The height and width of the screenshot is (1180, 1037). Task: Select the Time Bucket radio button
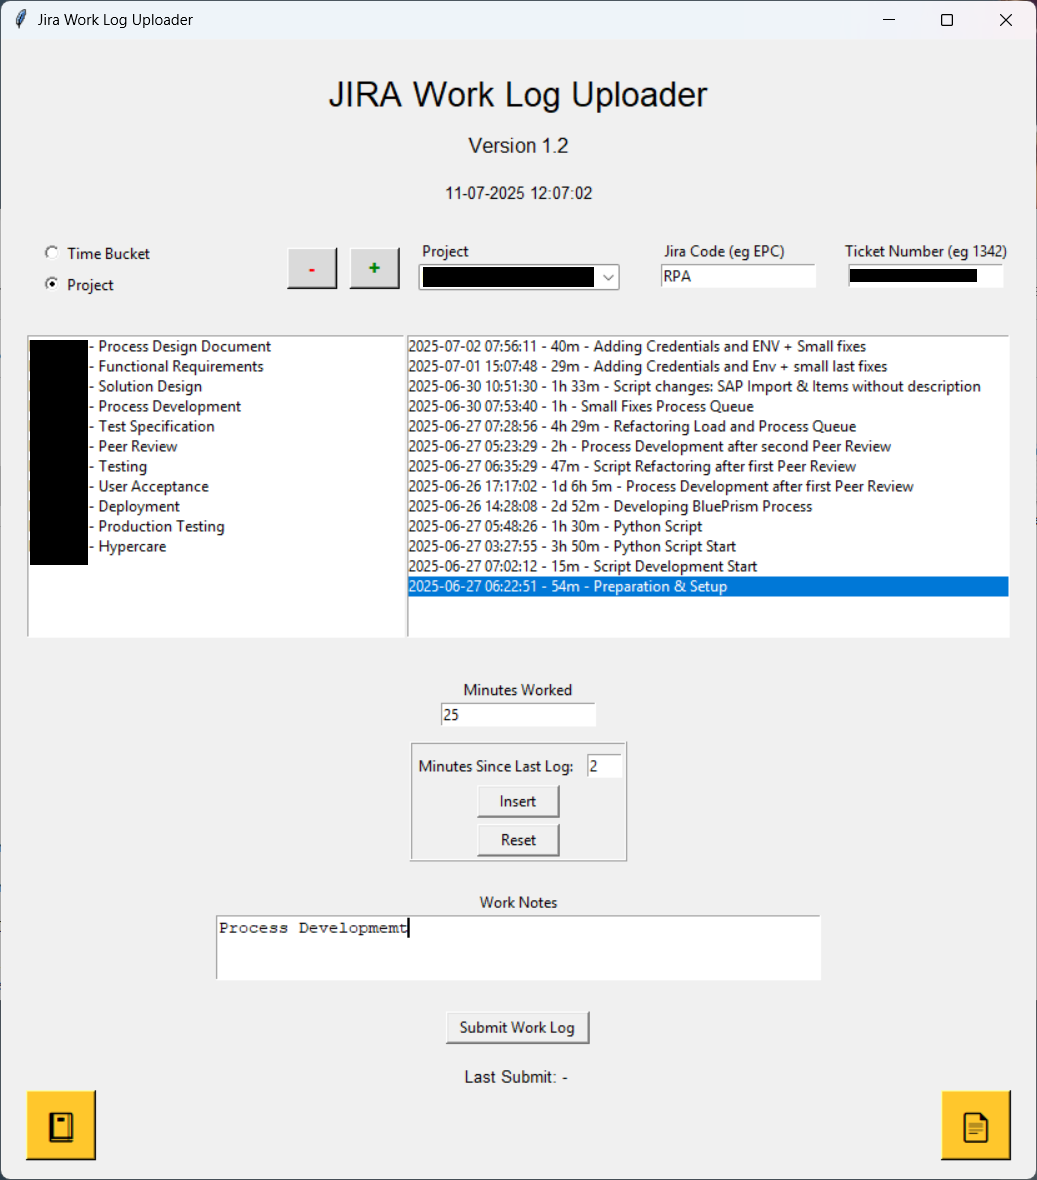pyautogui.click(x=51, y=252)
